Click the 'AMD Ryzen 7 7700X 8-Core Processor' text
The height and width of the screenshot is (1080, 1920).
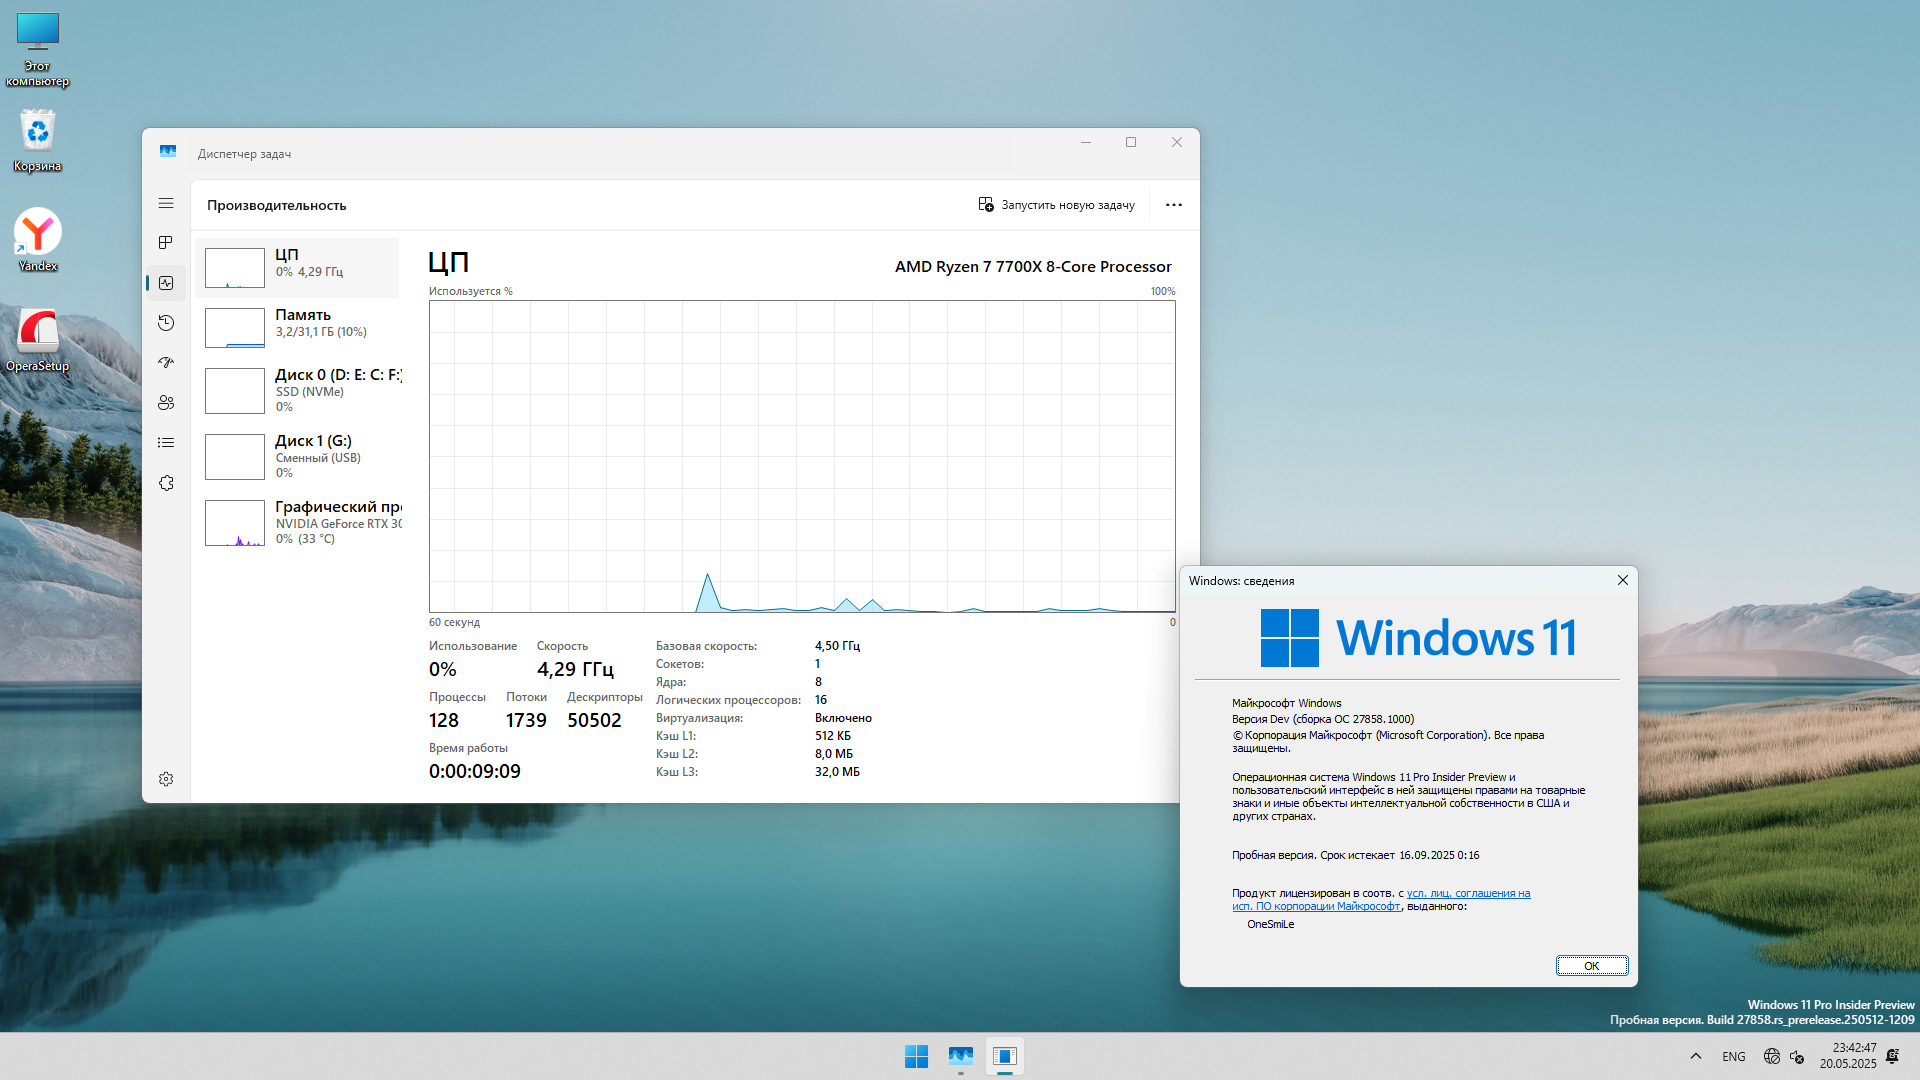[1033, 266]
